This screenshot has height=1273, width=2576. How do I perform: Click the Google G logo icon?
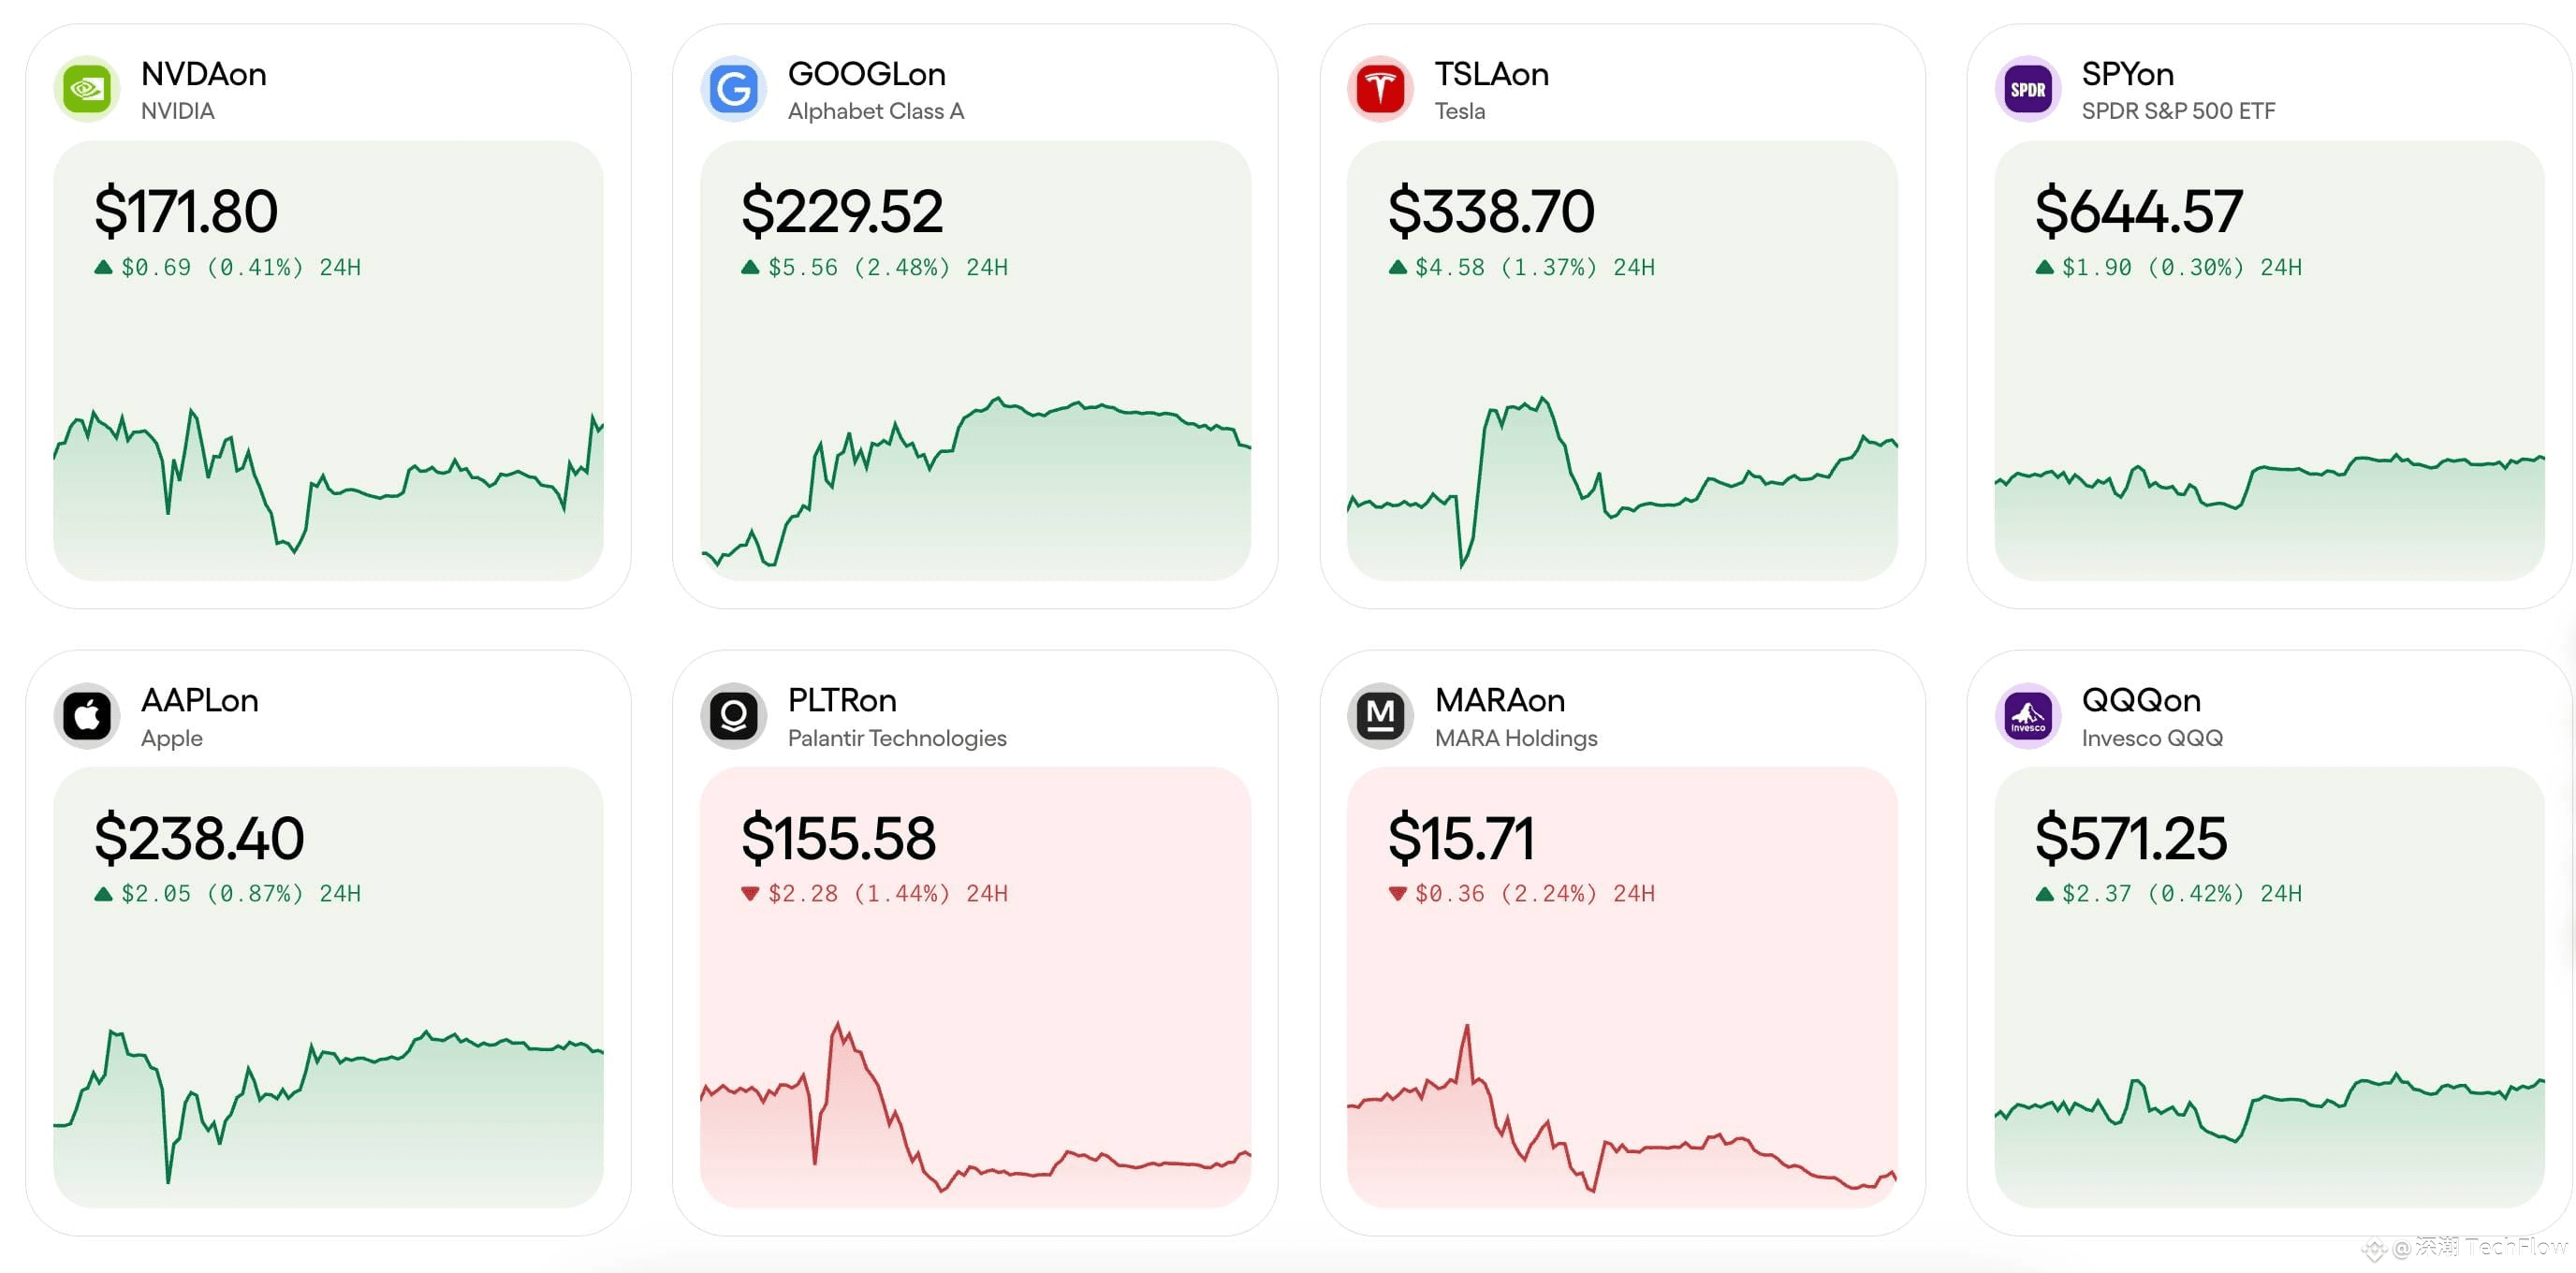pos(734,89)
